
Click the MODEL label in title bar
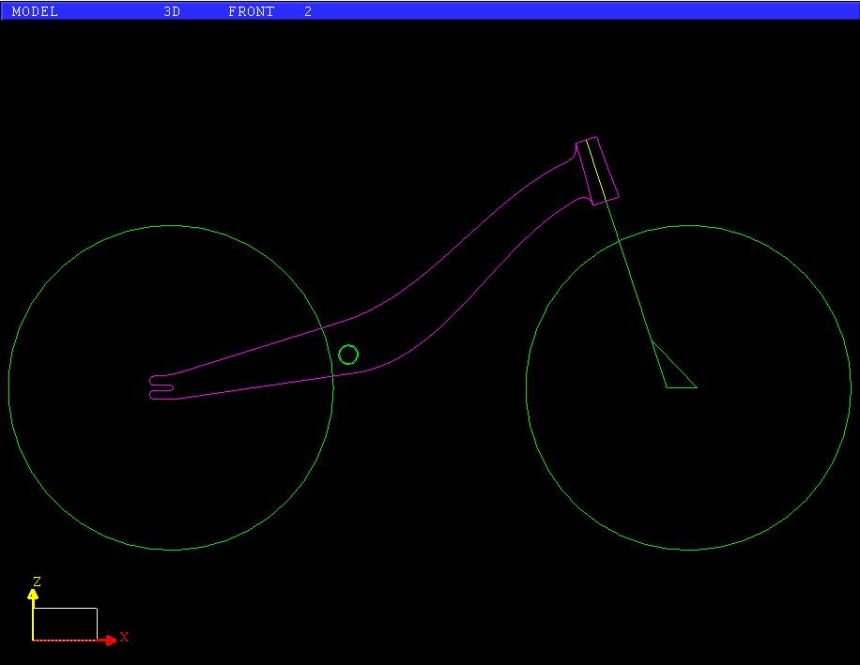click(x=34, y=12)
